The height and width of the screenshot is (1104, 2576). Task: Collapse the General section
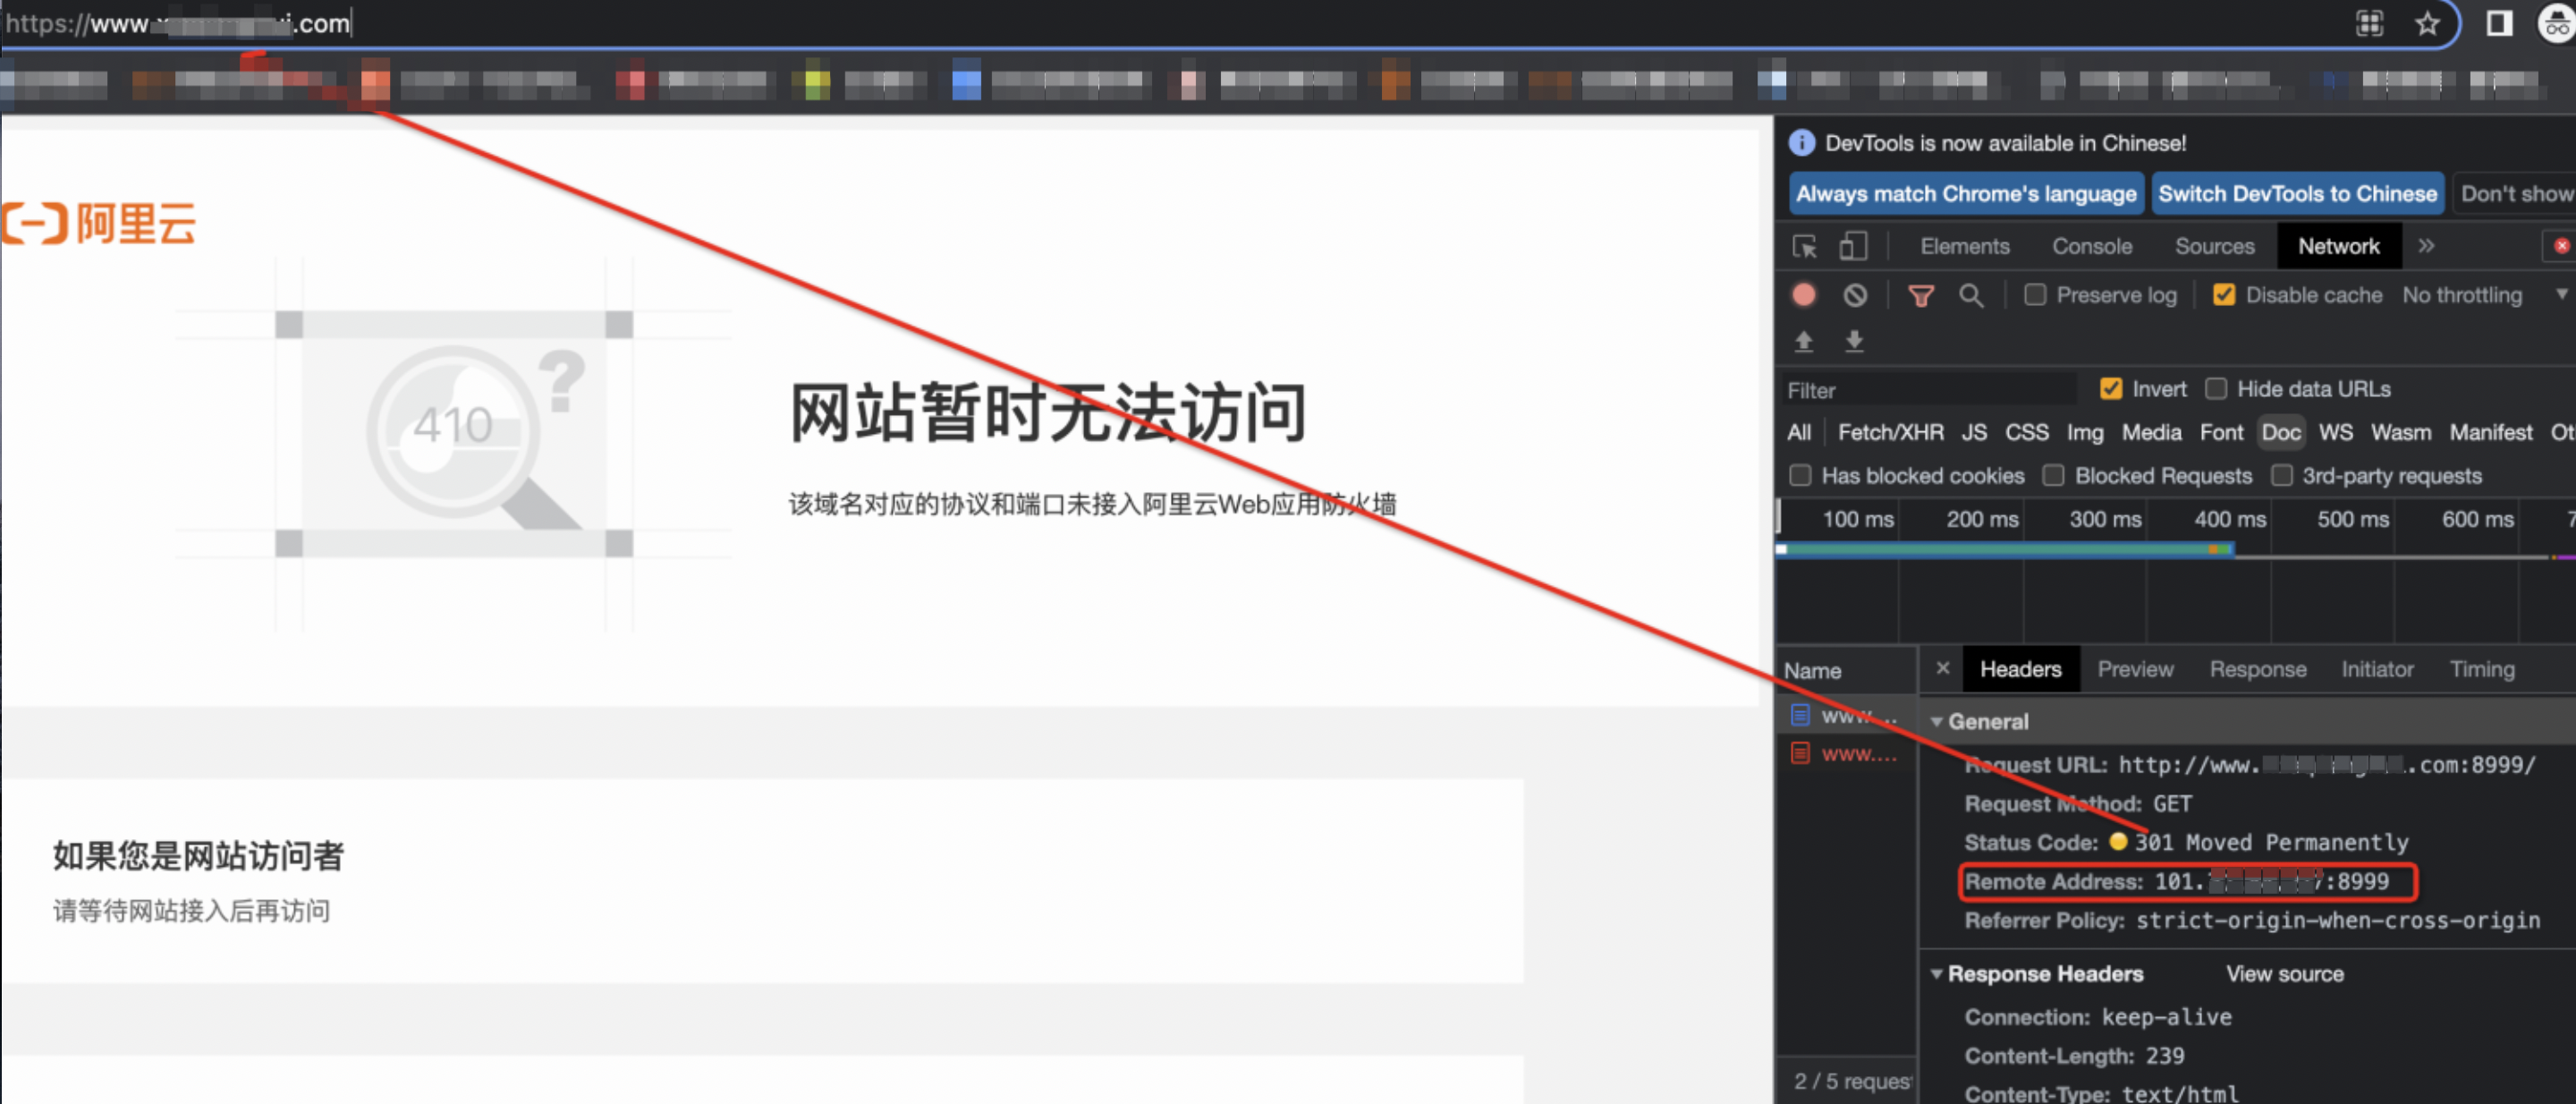point(1937,721)
